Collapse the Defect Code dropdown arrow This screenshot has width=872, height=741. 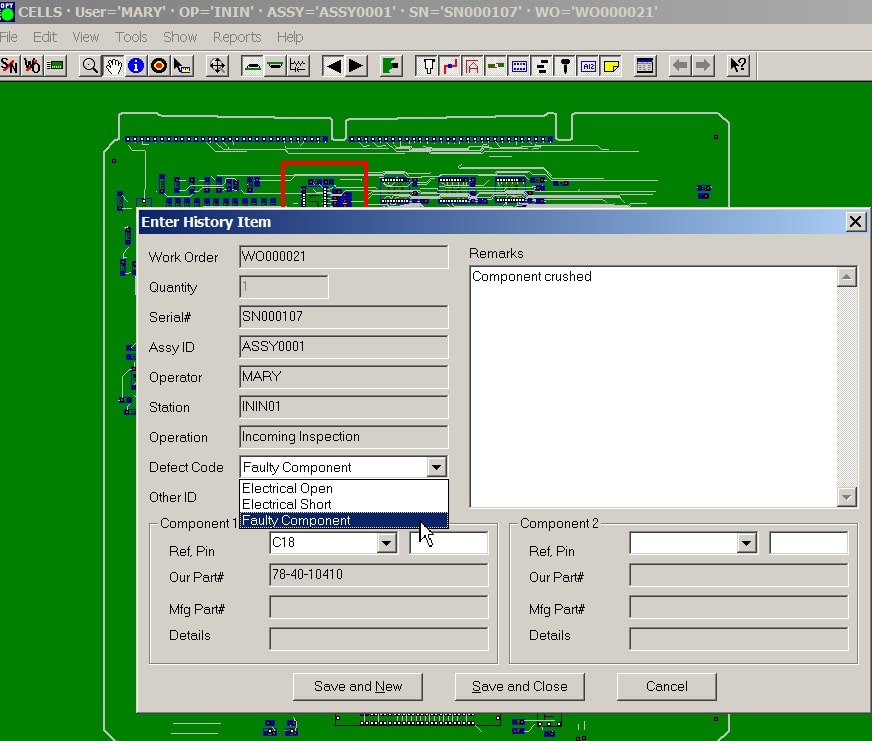[x=437, y=467]
